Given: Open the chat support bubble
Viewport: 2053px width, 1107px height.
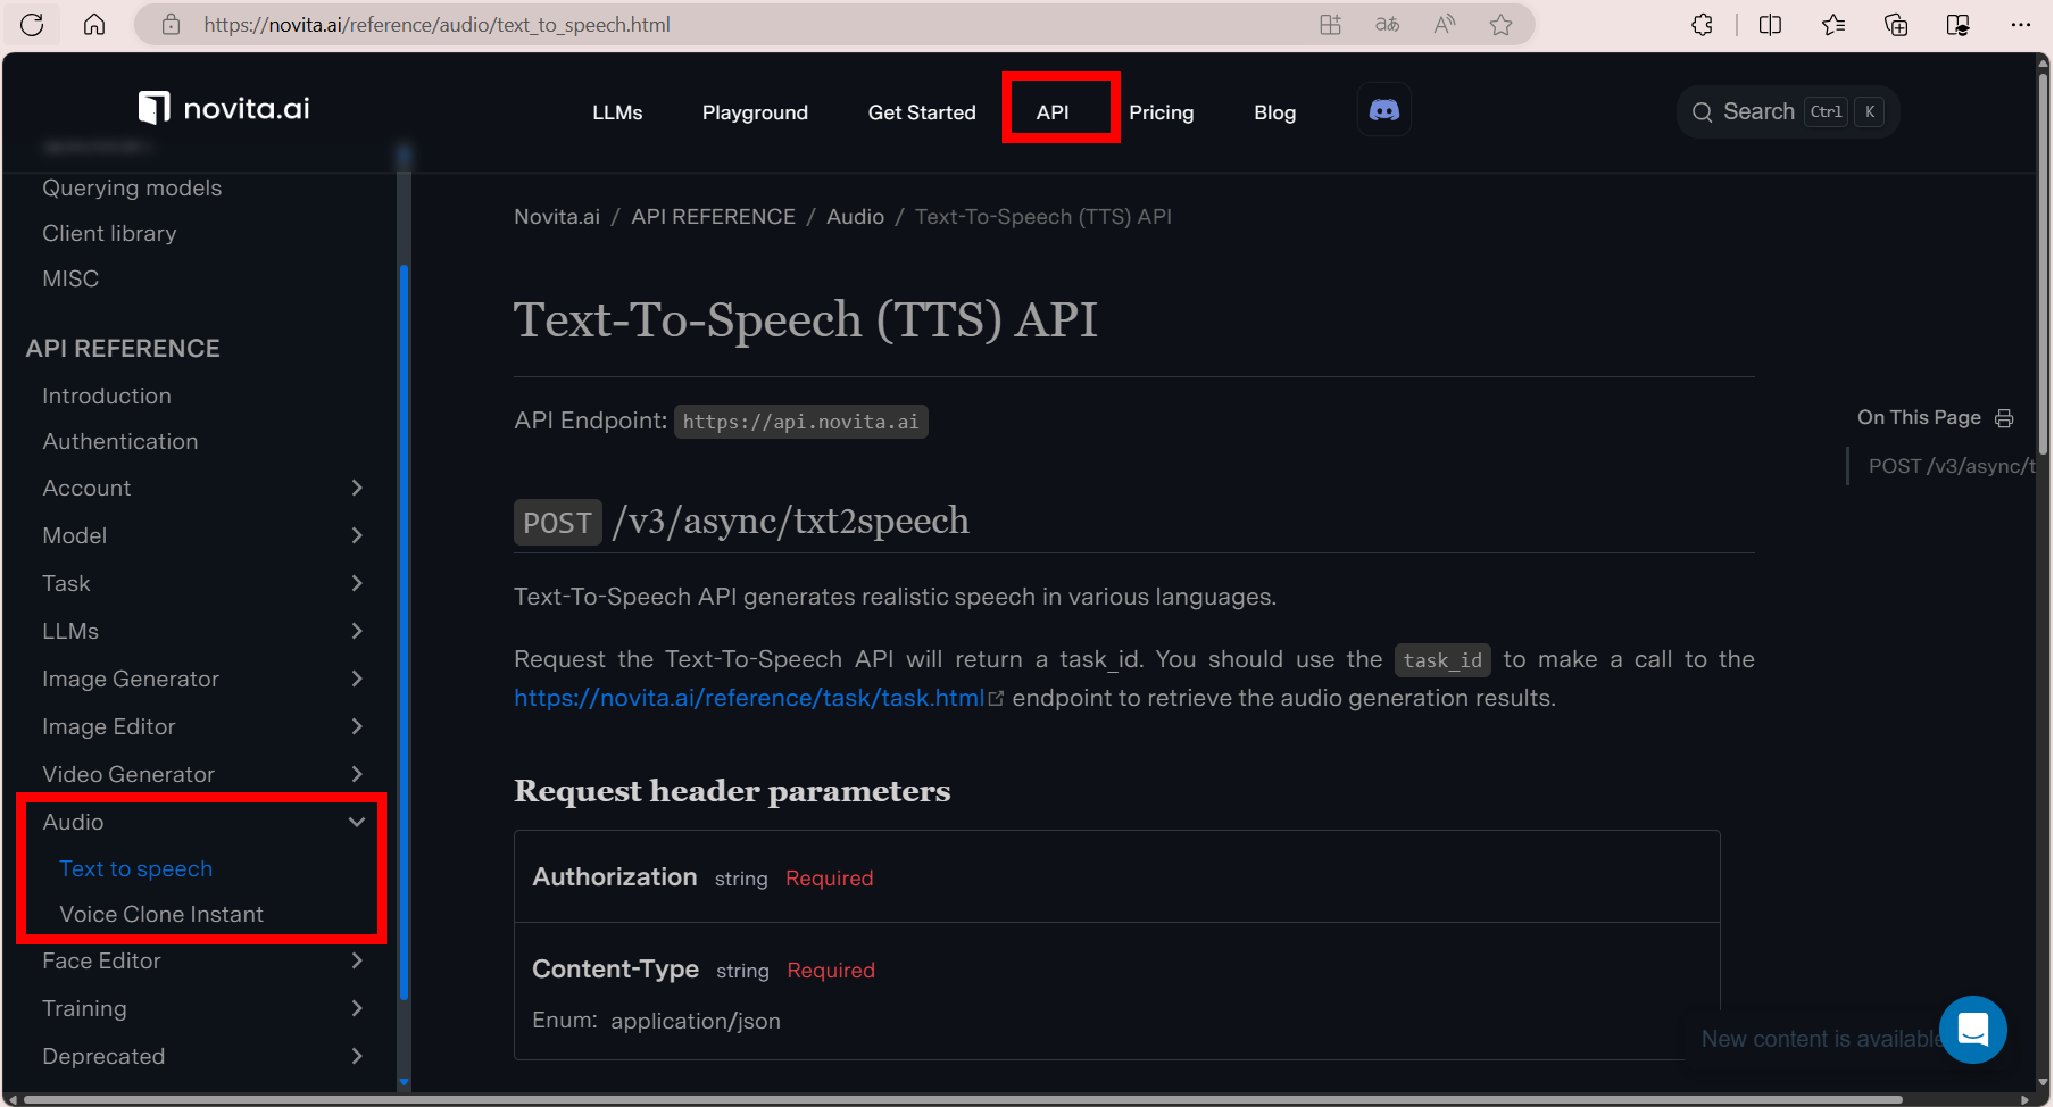Looking at the screenshot, I should 1972,1029.
